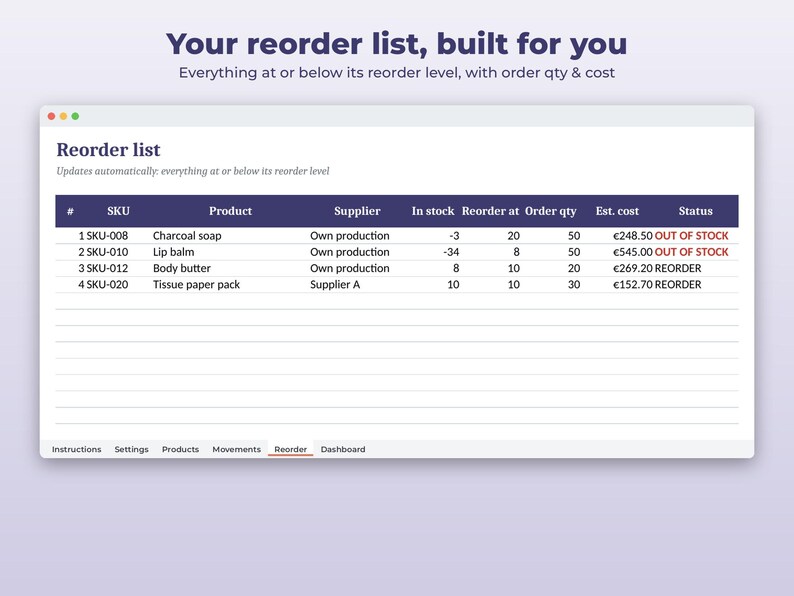Viewport: 794px width, 596px height.
Task: Select the -3 in stock value
Action: pos(454,235)
